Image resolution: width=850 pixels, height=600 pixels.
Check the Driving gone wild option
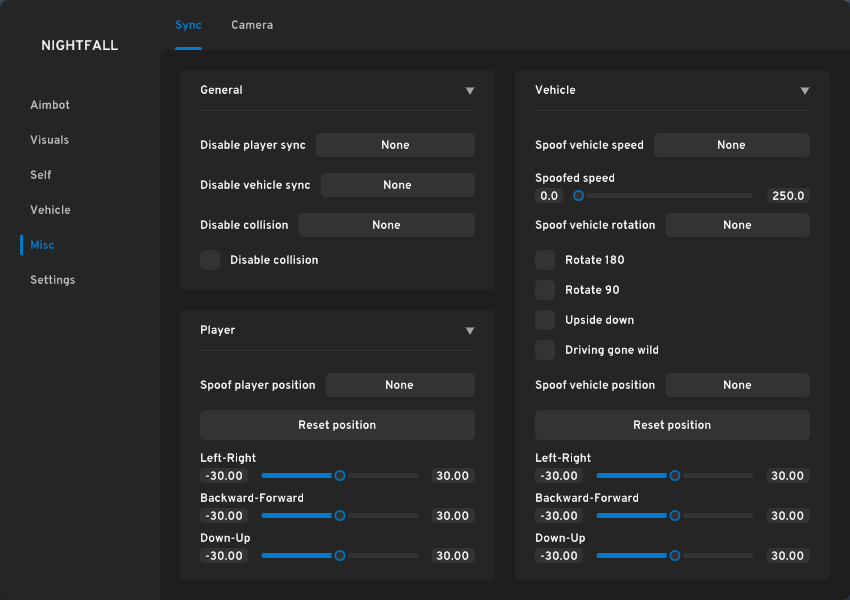(545, 350)
